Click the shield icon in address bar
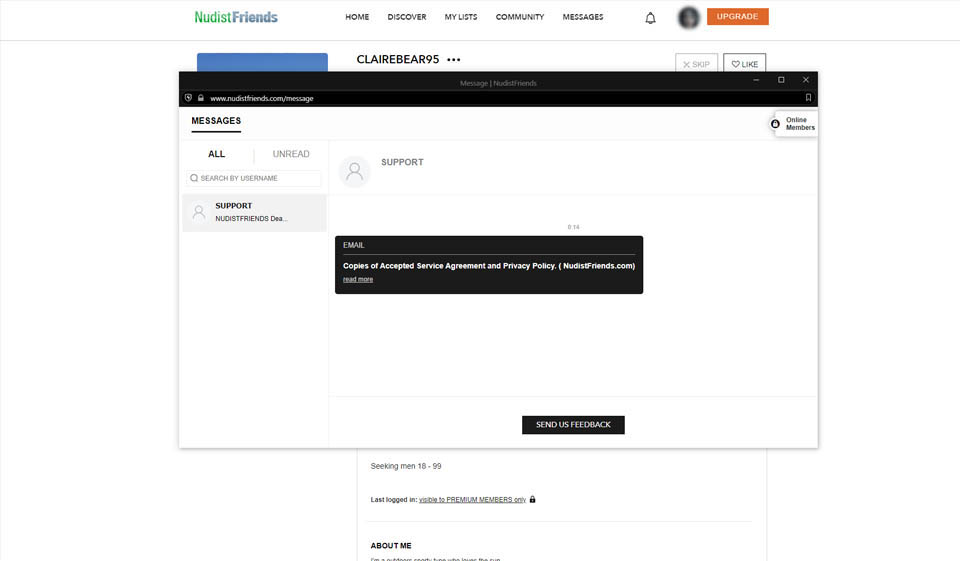This screenshot has width=960, height=561. click(188, 98)
